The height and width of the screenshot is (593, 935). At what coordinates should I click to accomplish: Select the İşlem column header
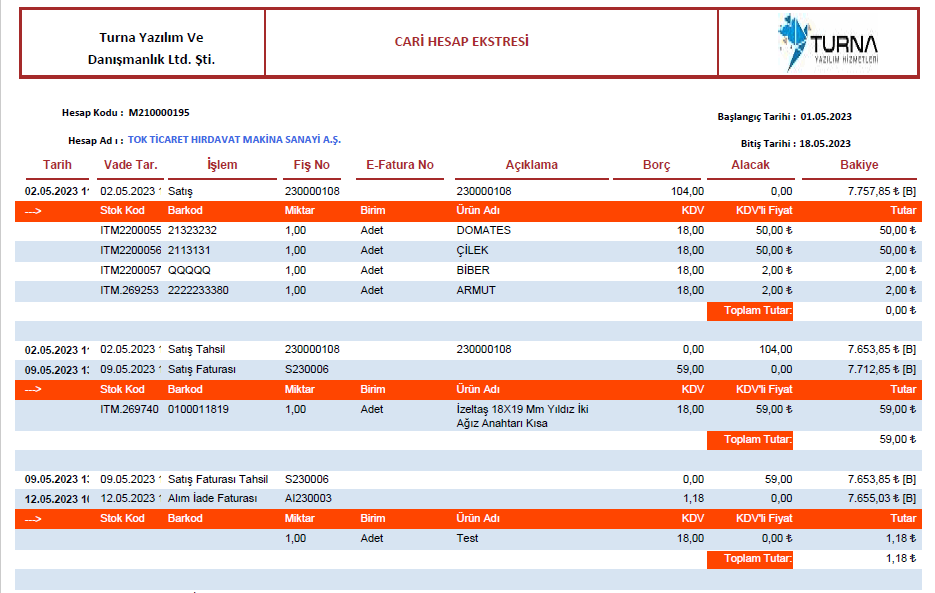[x=222, y=165]
